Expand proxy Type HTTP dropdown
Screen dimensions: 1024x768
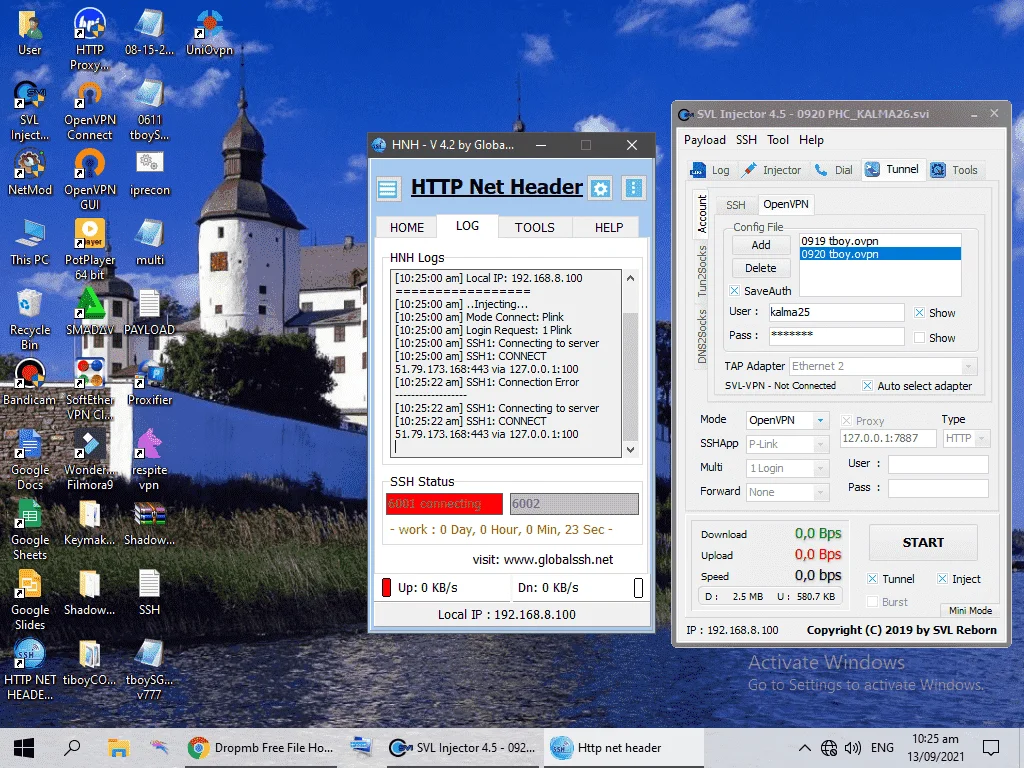pyautogui.click(x=982, y=439)
